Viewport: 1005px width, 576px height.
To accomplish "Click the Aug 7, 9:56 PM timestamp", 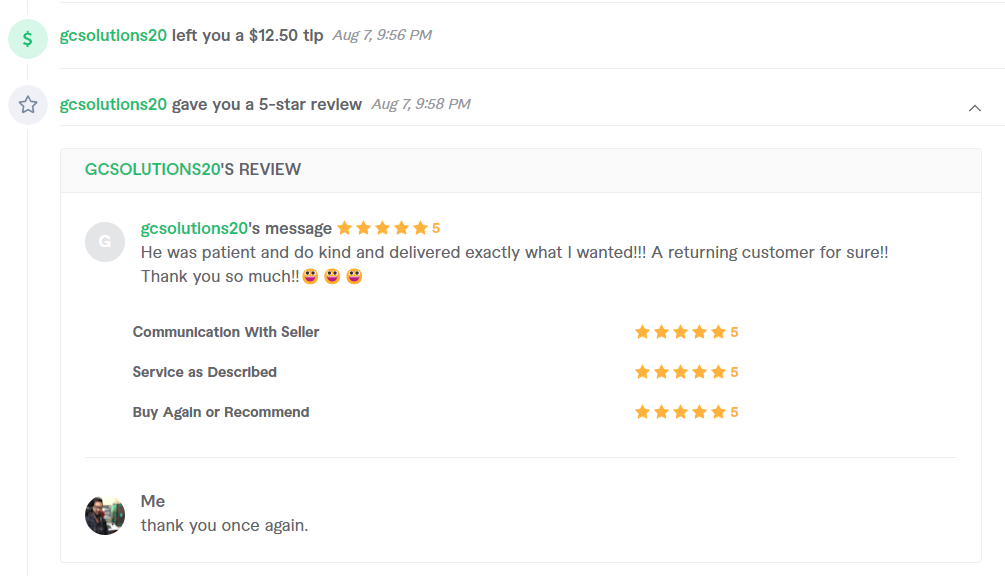I will (x=382, y=35).
